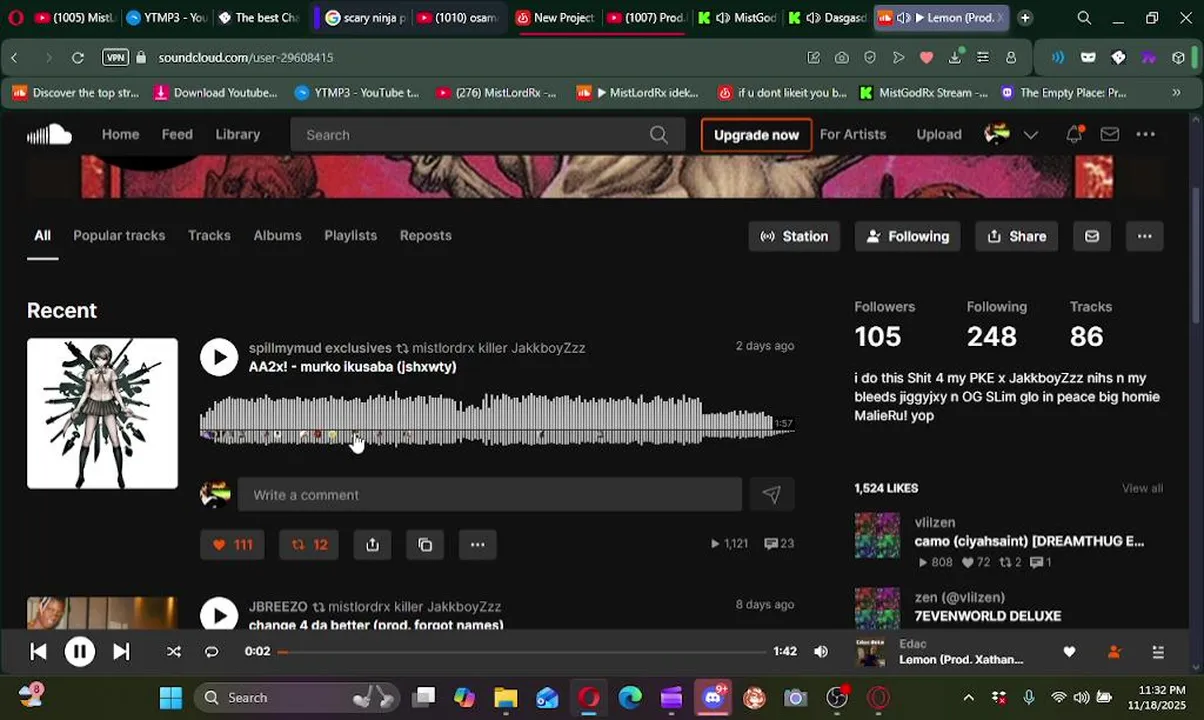Open the messages envelope in header
Viewport: 1204px width, 720px height.
1110,134
